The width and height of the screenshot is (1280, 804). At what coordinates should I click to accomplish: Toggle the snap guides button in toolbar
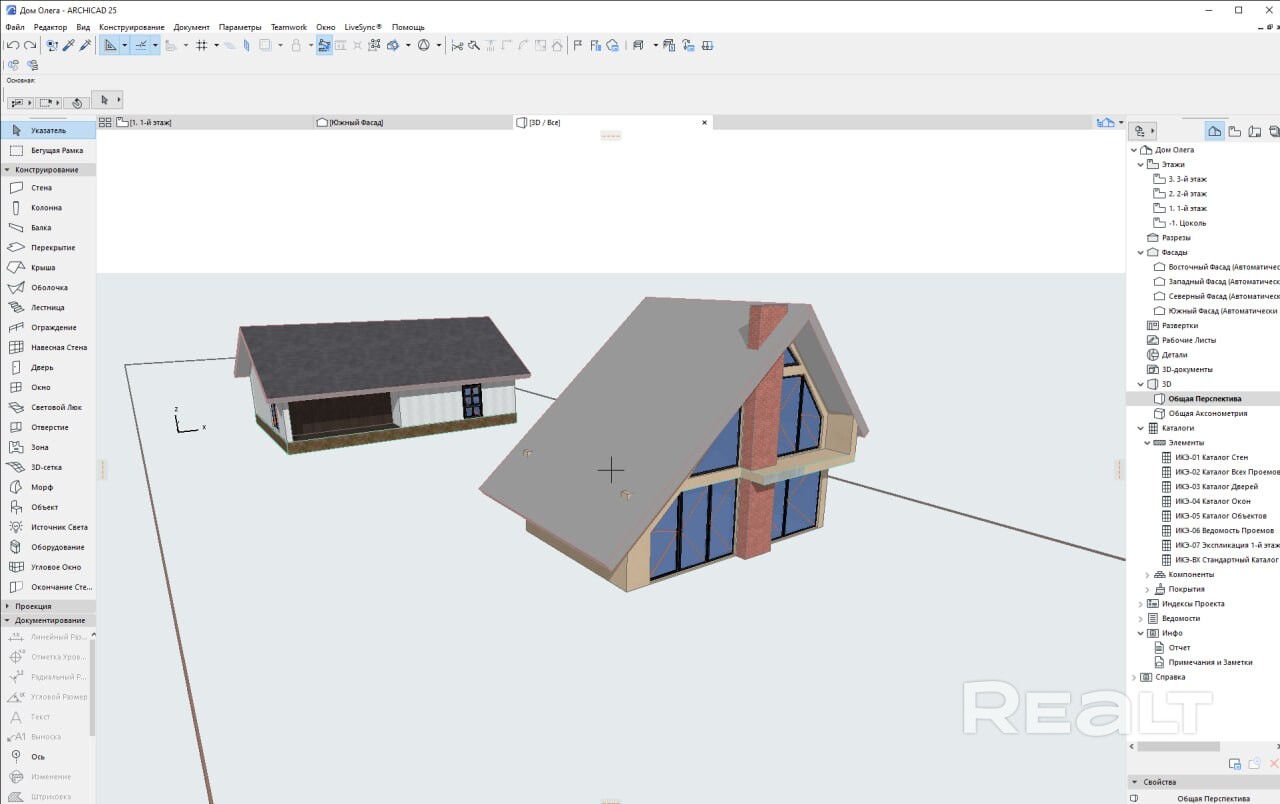click(x=141, y=46)
